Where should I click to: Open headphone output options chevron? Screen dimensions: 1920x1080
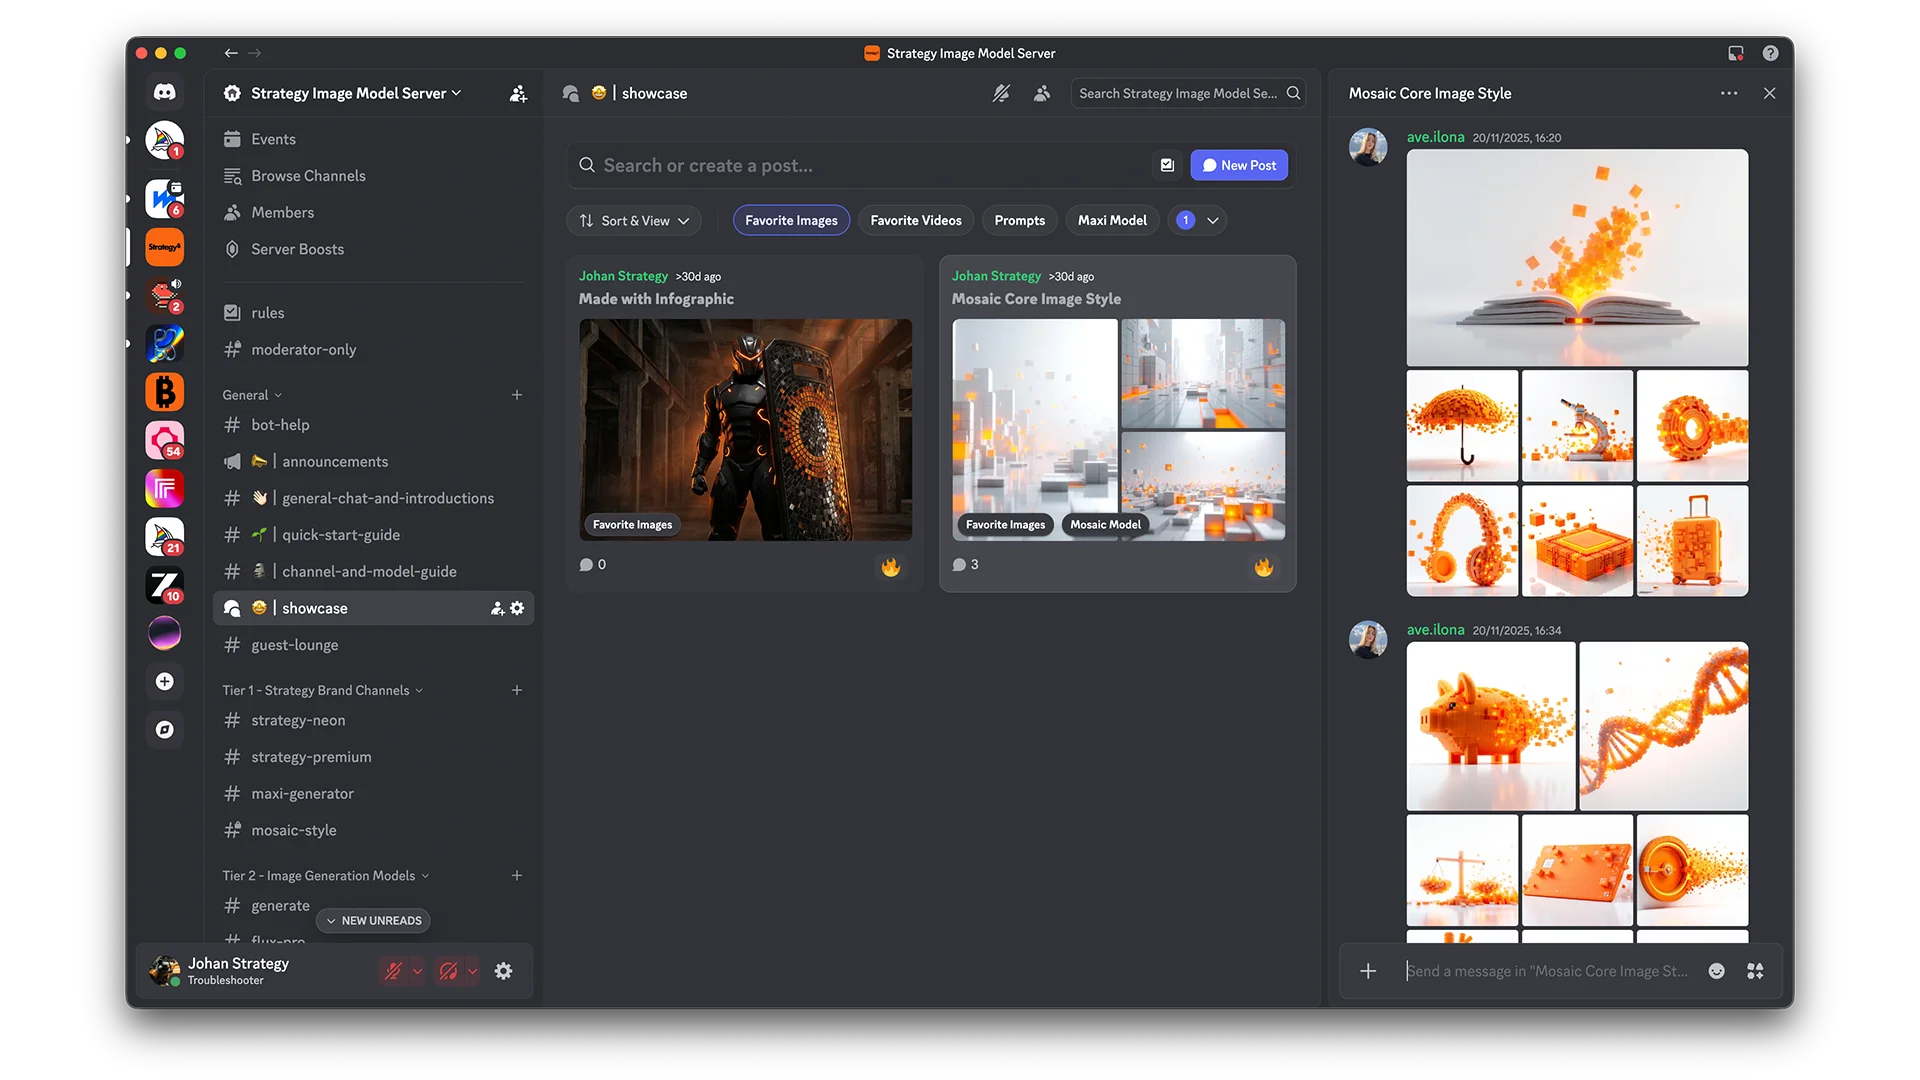click(472, 971)
